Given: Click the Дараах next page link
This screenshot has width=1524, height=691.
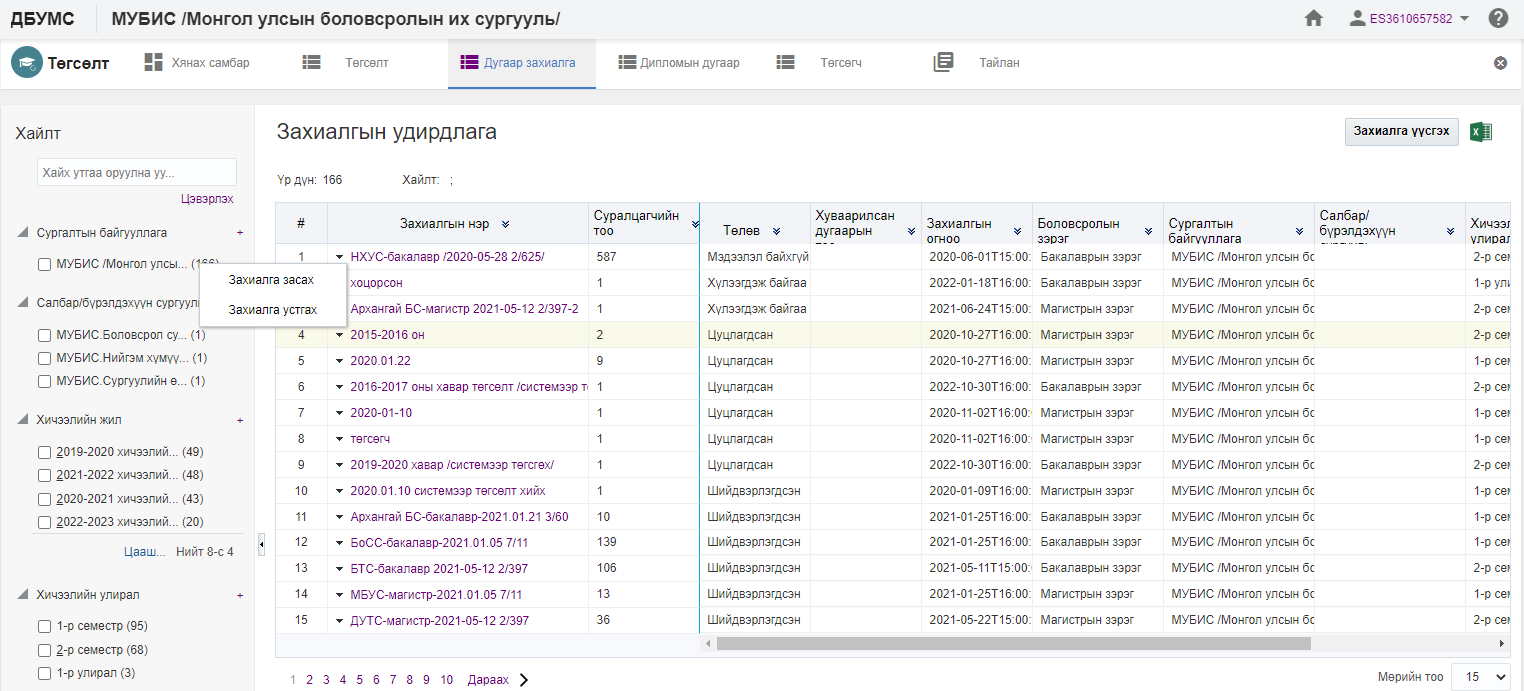Looking at the screenshot, I should (x=488, y=680).
